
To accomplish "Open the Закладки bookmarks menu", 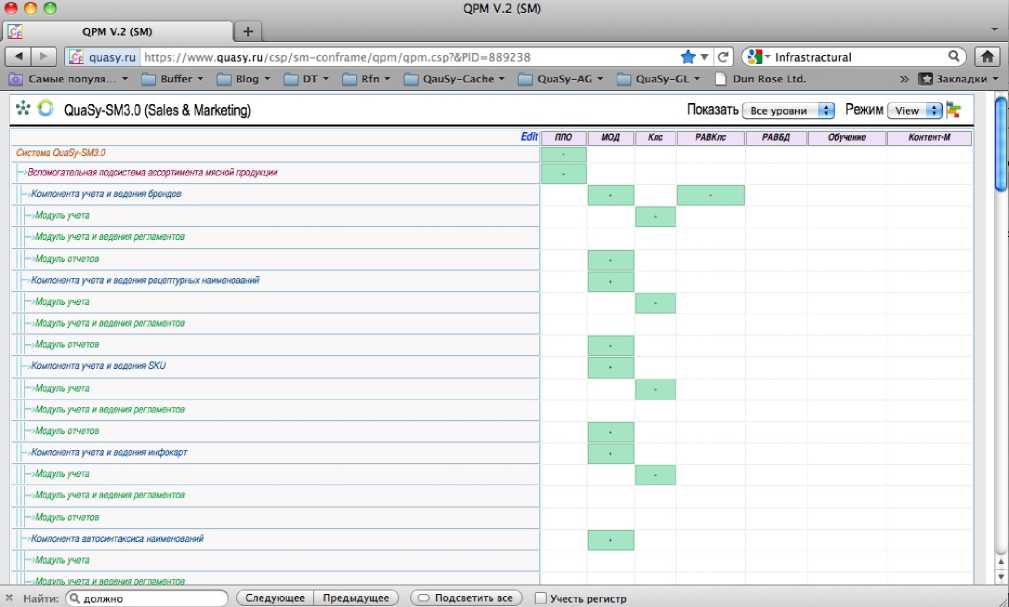I will [x=959, y=79].
